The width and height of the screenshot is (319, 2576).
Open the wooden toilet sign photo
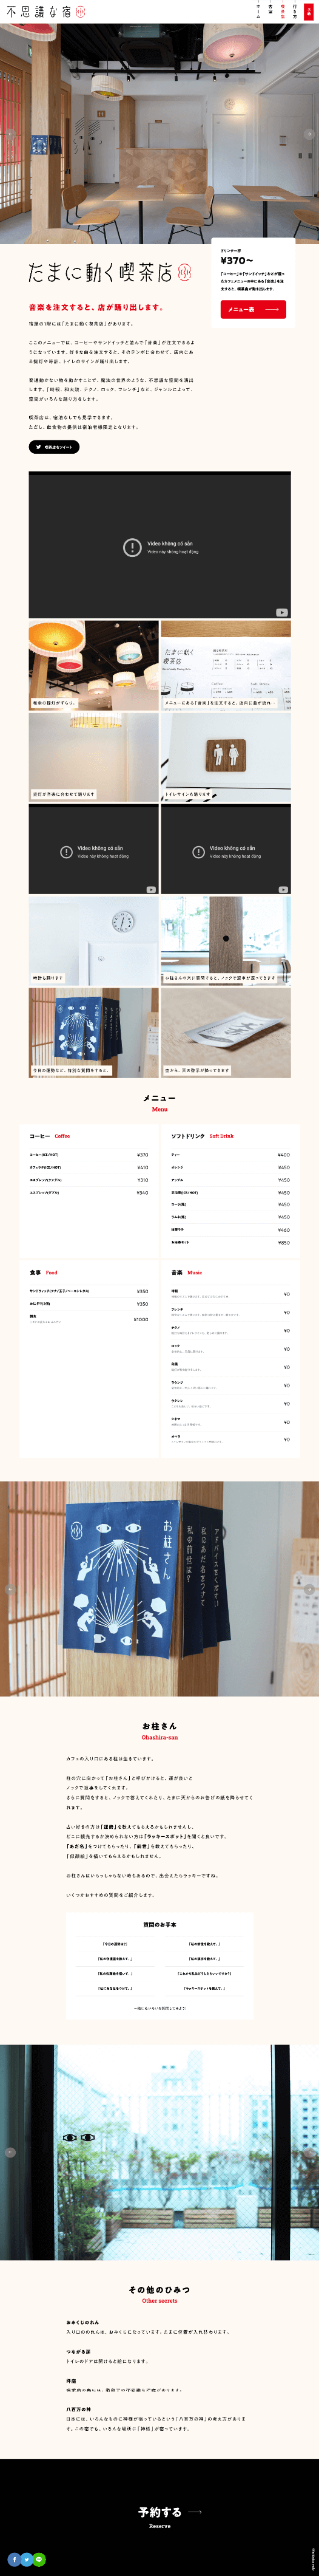[x=226, y=757]
